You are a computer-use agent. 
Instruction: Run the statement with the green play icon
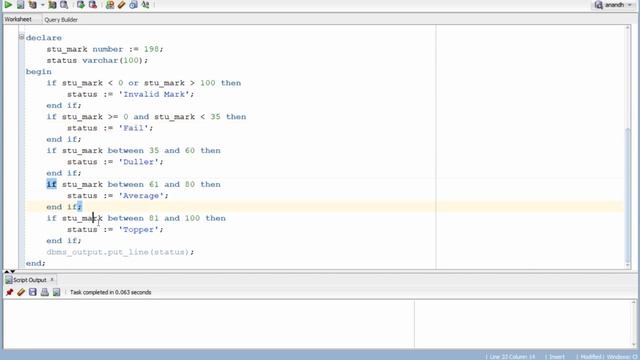pyautogui.click(x=8, y=5)
